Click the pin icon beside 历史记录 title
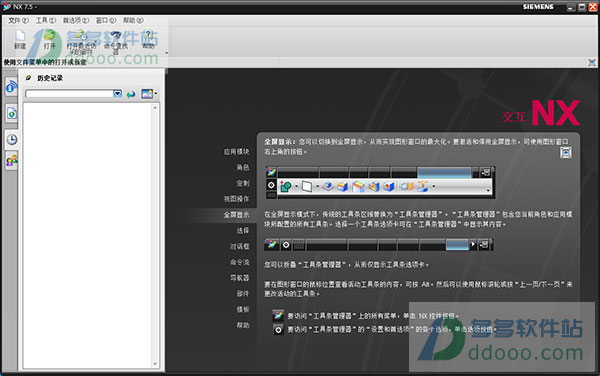Viewport: 600px width, 376px height. [28, 78]
